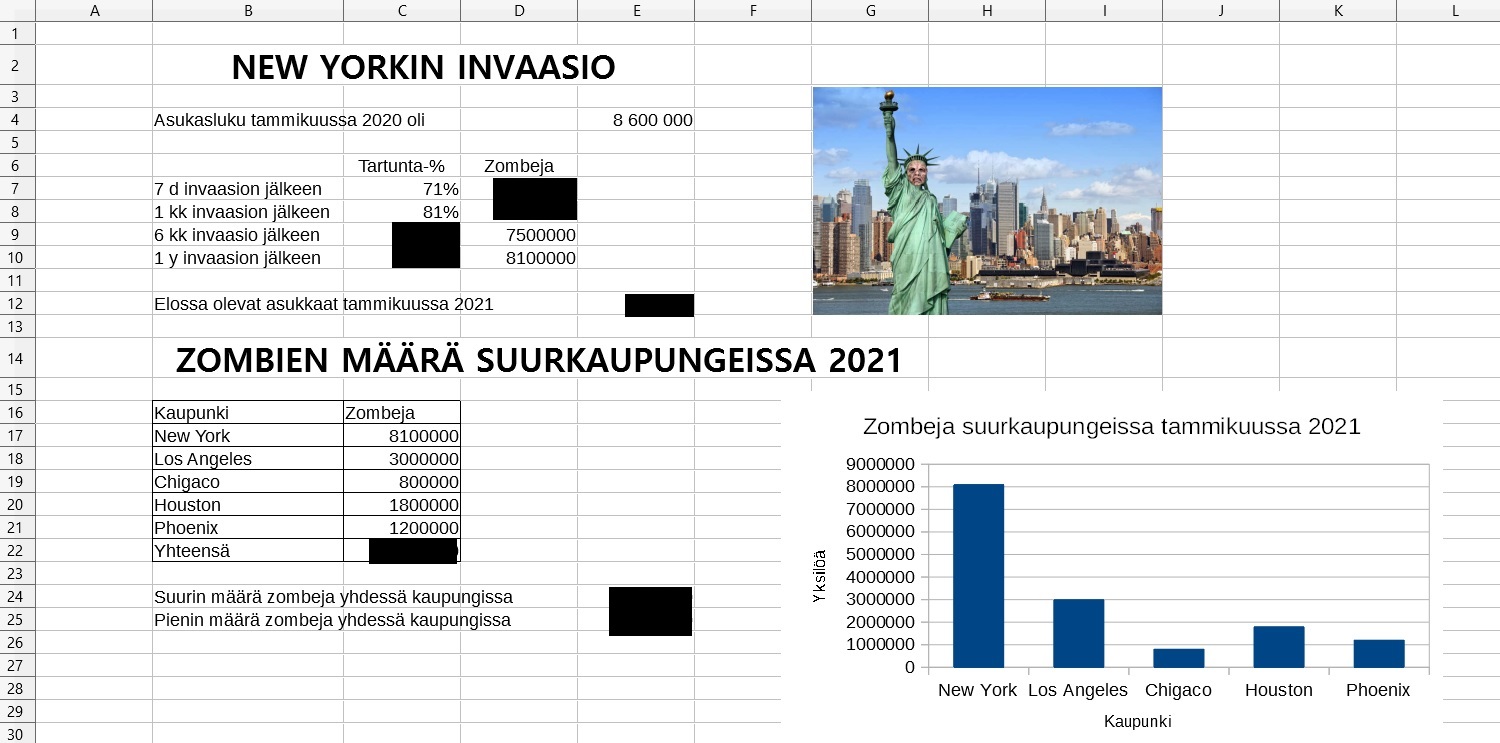
Task: Click the chart title Zombeja suurkaupungeissa tammikuussa 2021
Action: coord(1111,426)
